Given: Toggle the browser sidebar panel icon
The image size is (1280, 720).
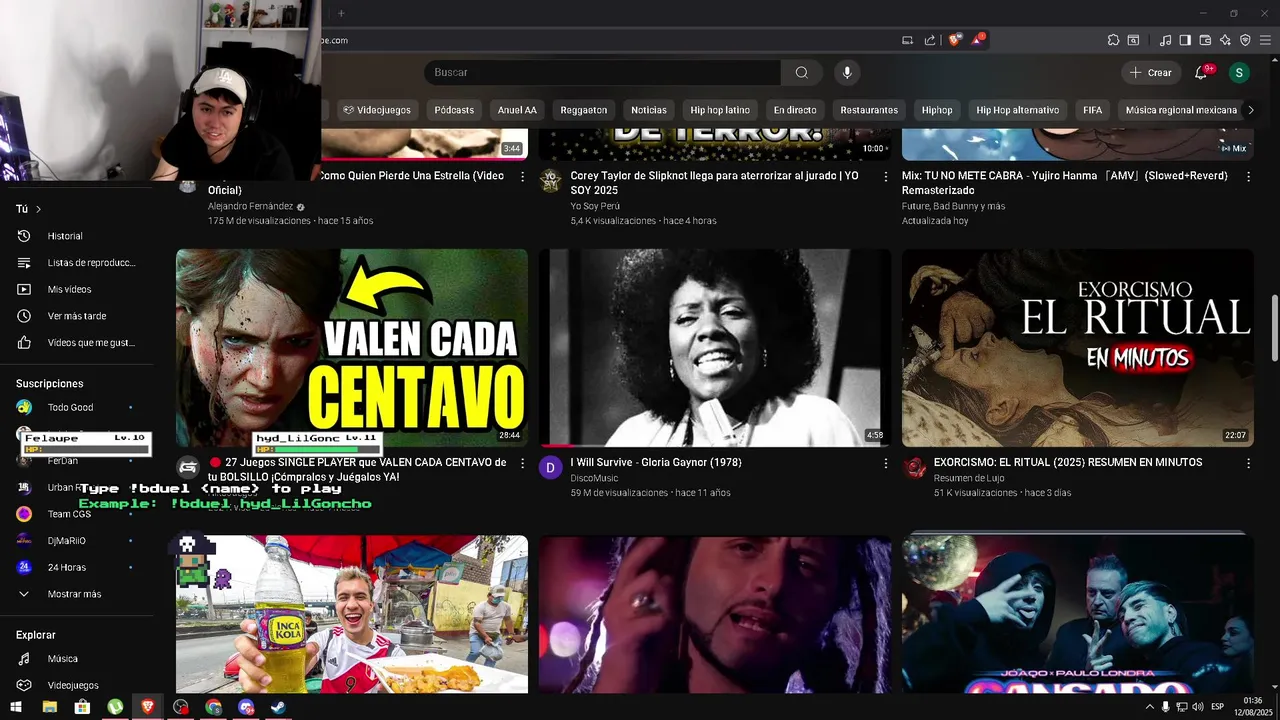Looking at the screenshot, I should [x=1185, y=40].
